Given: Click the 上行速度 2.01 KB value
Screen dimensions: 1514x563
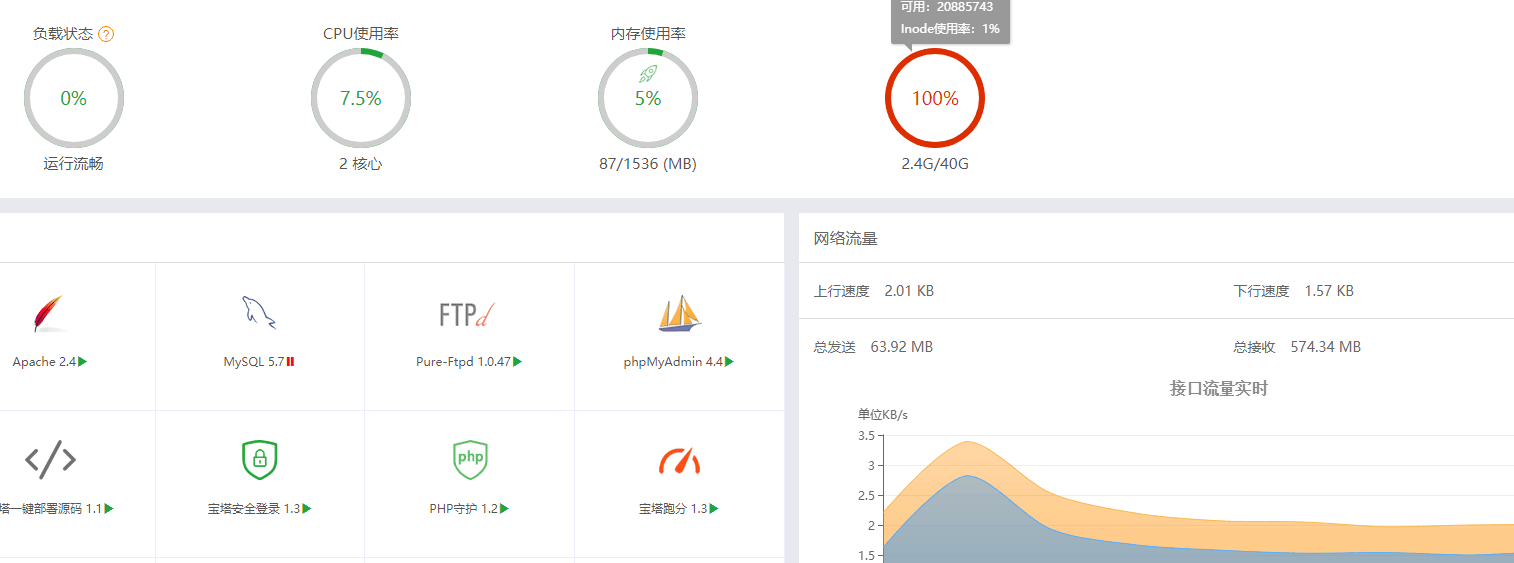Looking at the screenshot, I should 909,291.
